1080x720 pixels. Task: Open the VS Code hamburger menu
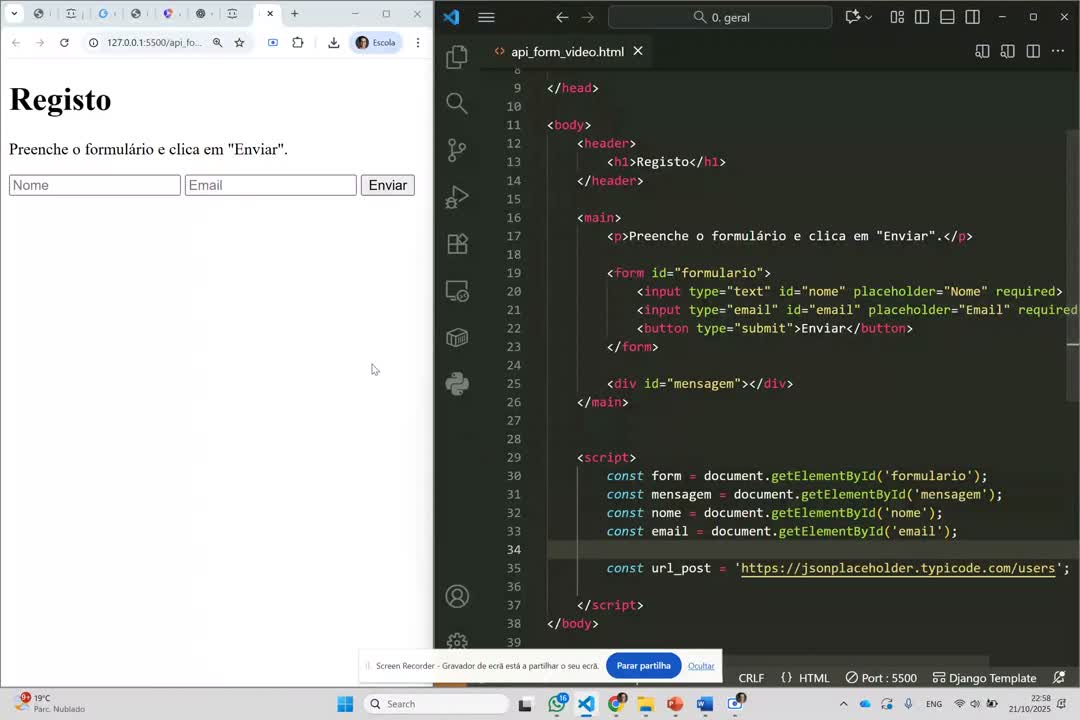[486, 17]
